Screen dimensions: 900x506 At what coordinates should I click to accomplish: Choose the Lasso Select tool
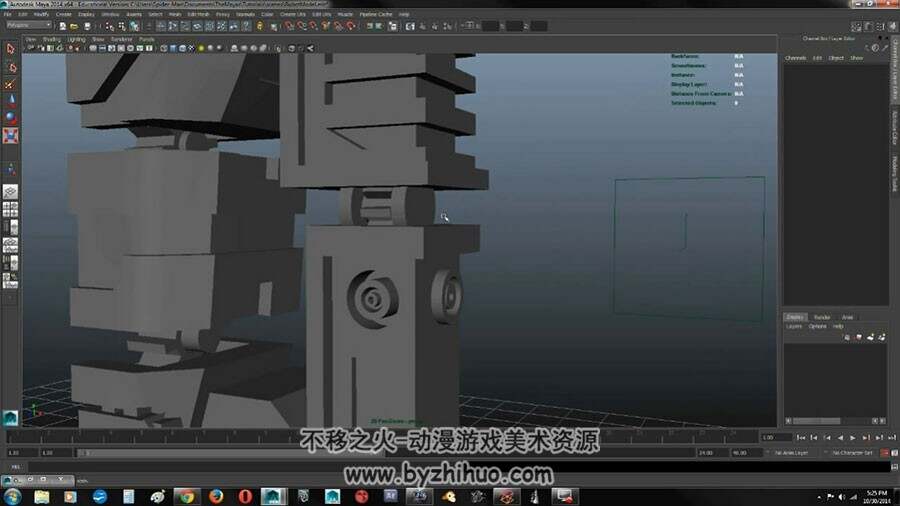tap(10, 67)
